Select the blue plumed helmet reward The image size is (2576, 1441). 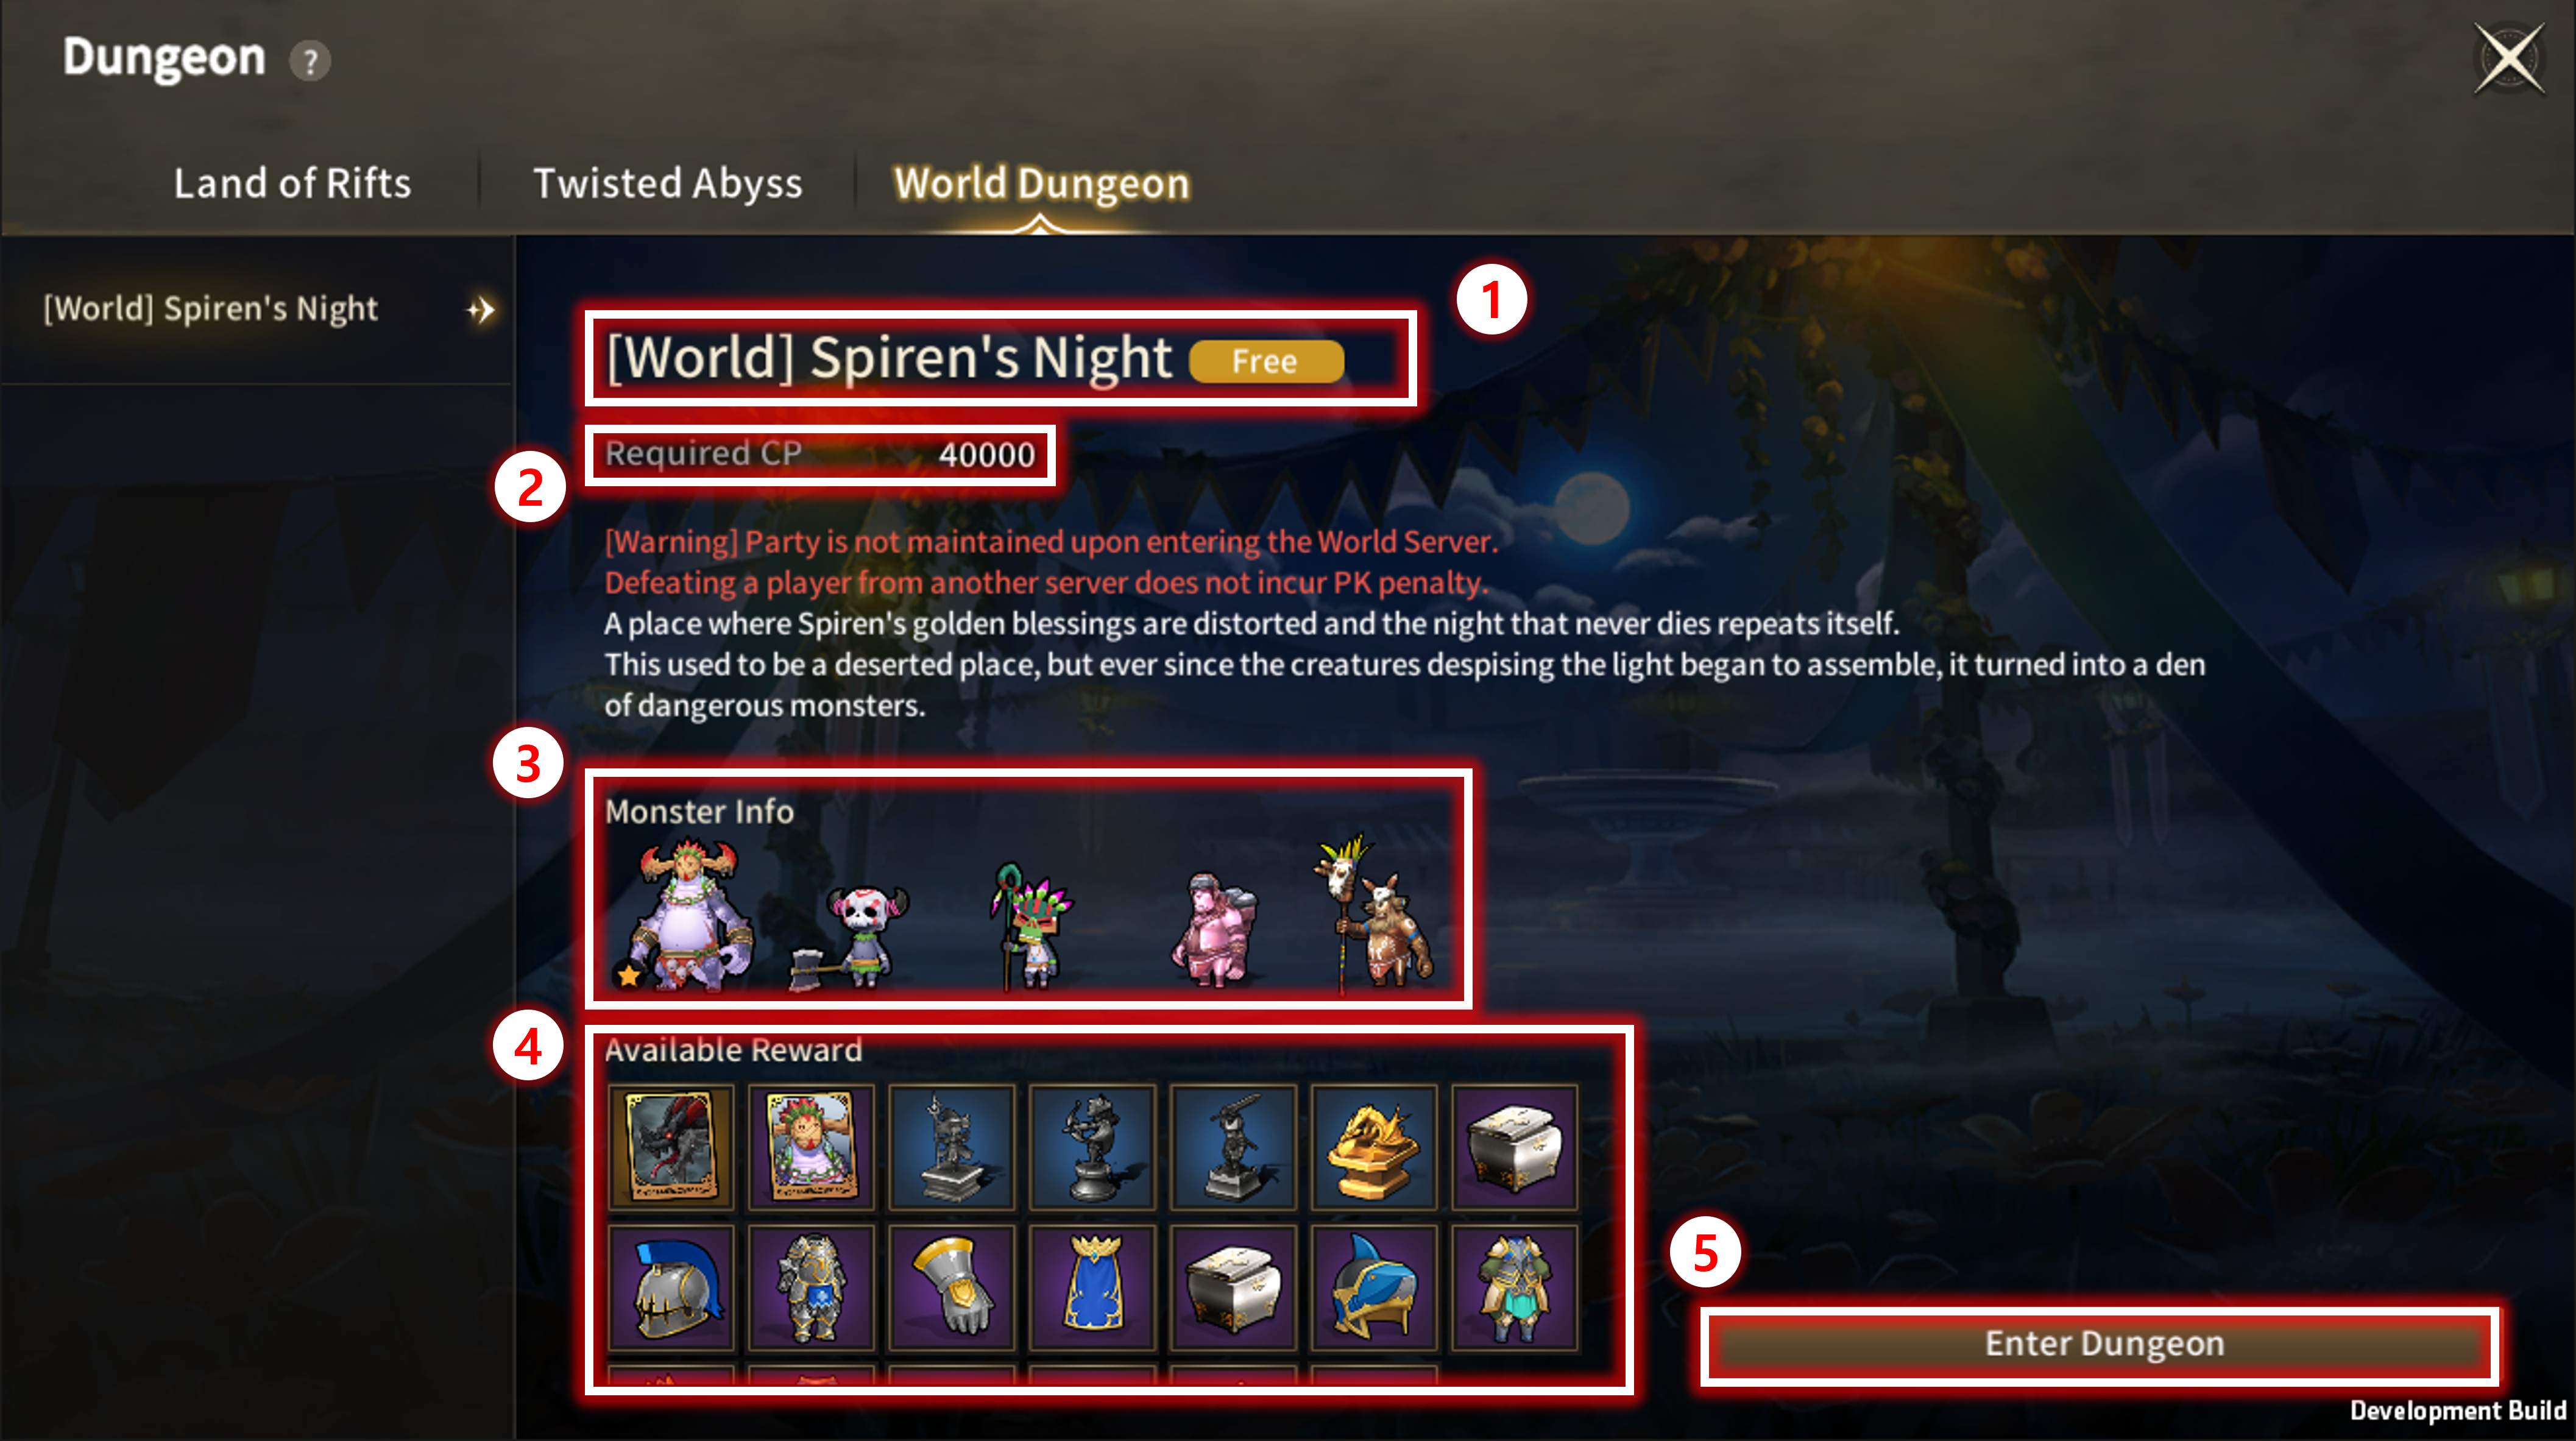[x=671, y=1288]
